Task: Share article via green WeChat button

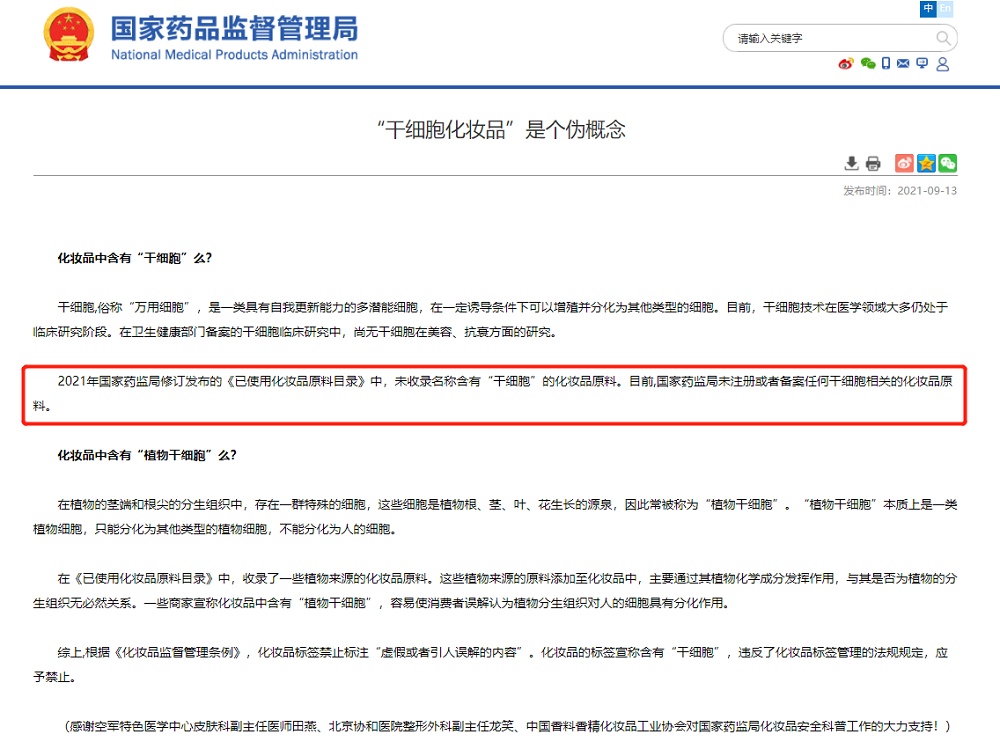Action: 947,163
